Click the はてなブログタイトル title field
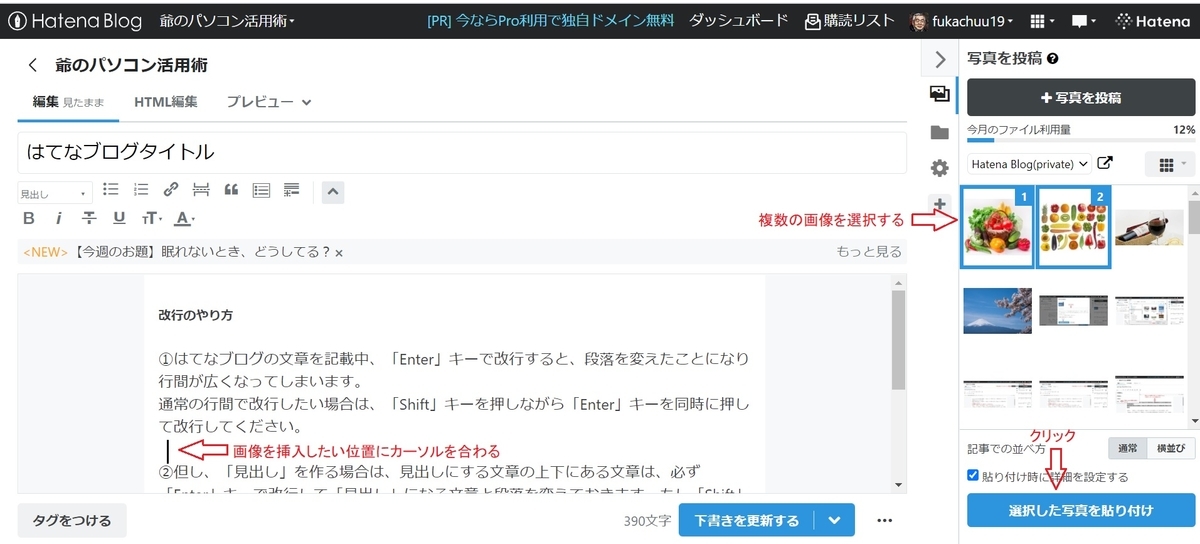This screenshot has height=544, width=1200. pyautogui.click(x=462, y=152)
